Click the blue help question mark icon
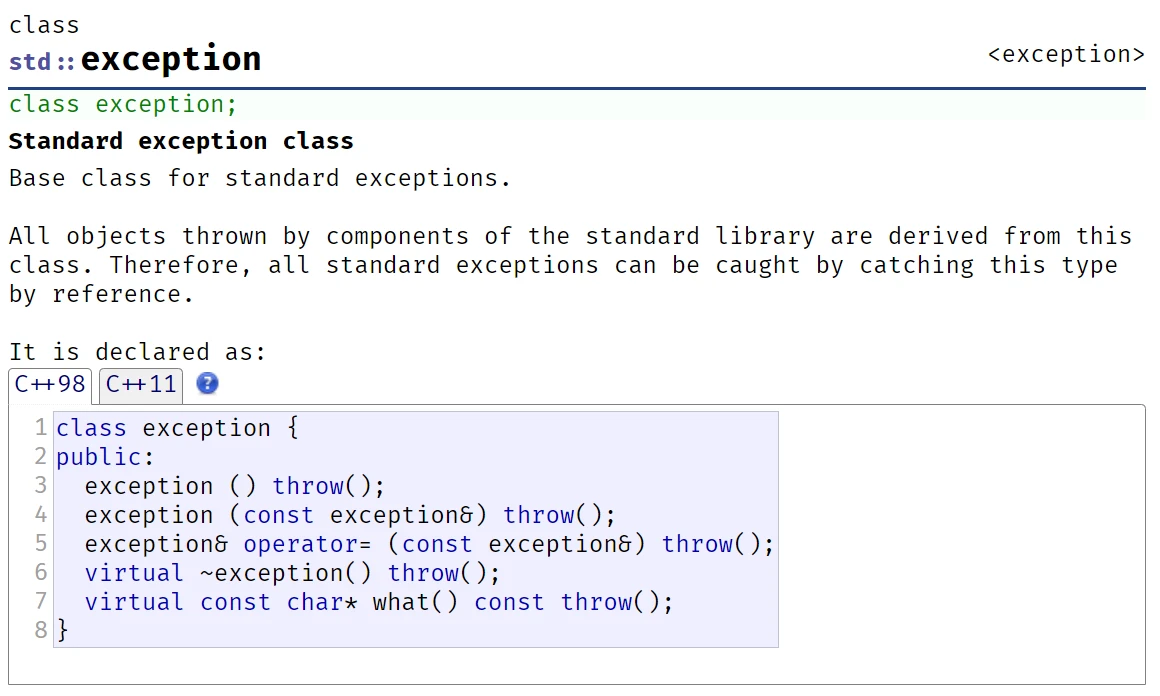 click(x=207, y=383)
